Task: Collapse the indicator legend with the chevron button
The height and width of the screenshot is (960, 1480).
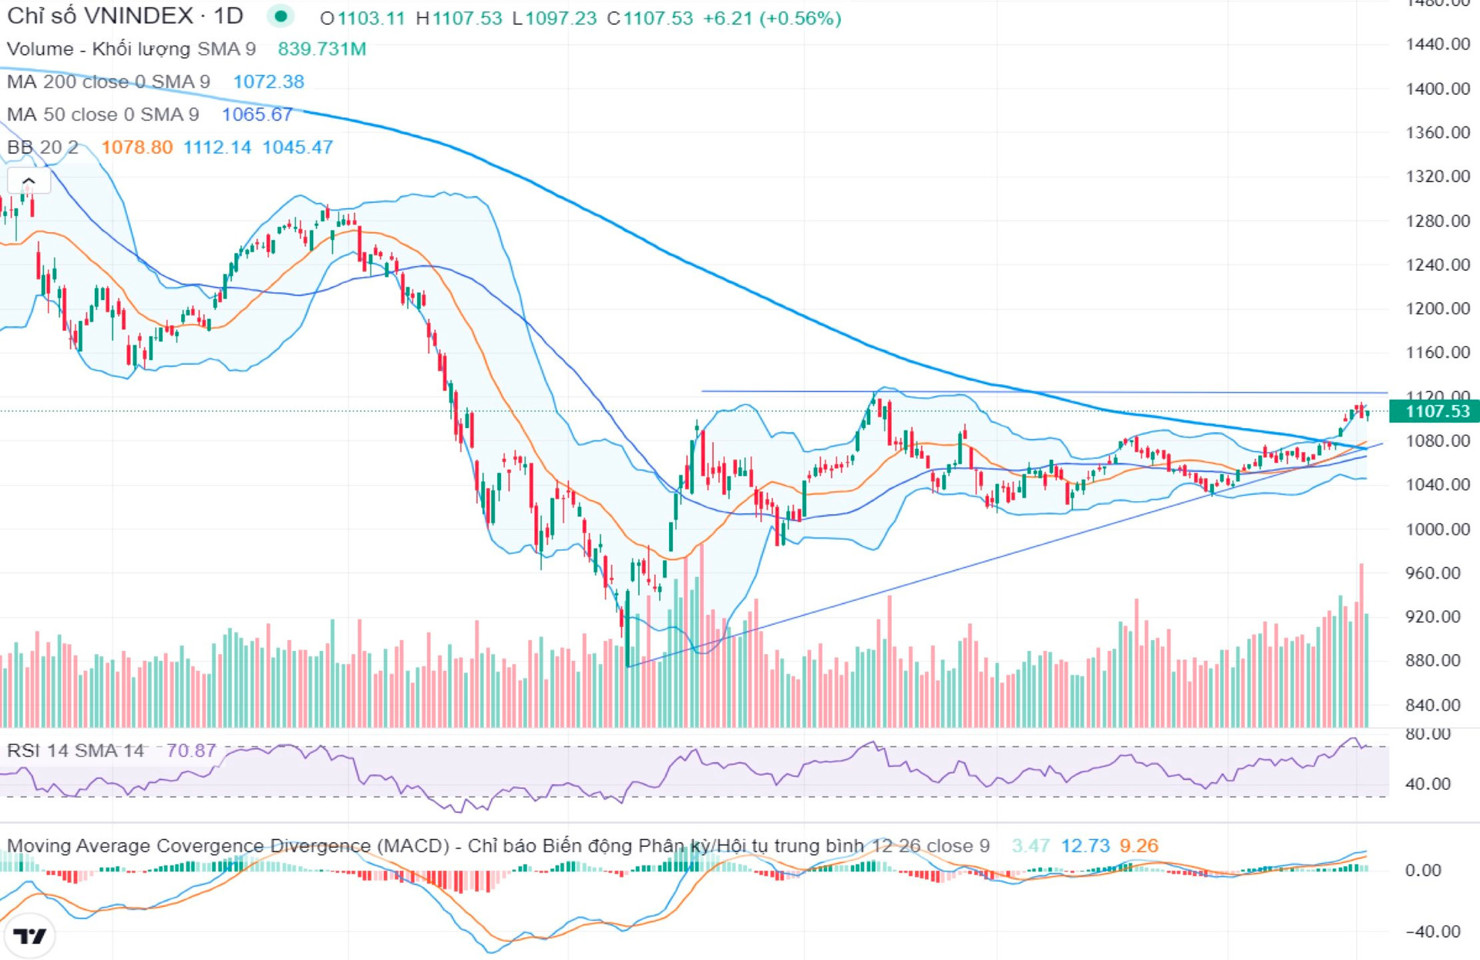Action: (x=28, y=181)
